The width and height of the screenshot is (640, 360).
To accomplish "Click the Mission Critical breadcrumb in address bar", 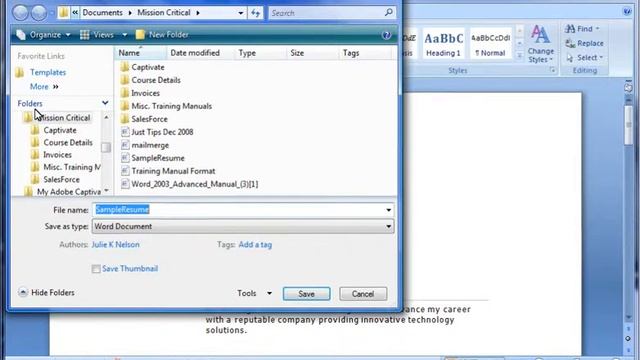I will [164, 13].
